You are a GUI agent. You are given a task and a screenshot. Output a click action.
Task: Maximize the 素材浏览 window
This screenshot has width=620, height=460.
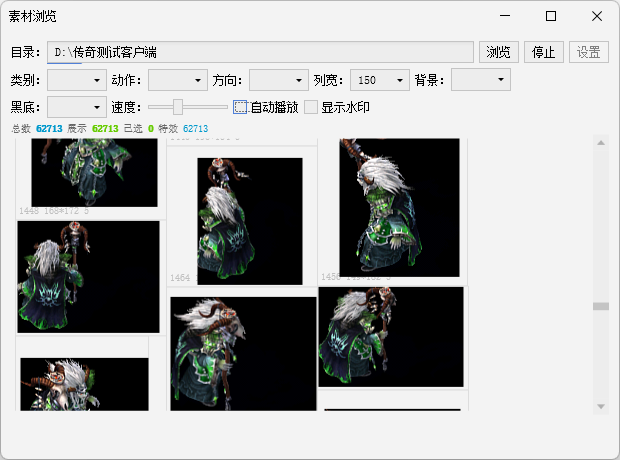(551, 16)
